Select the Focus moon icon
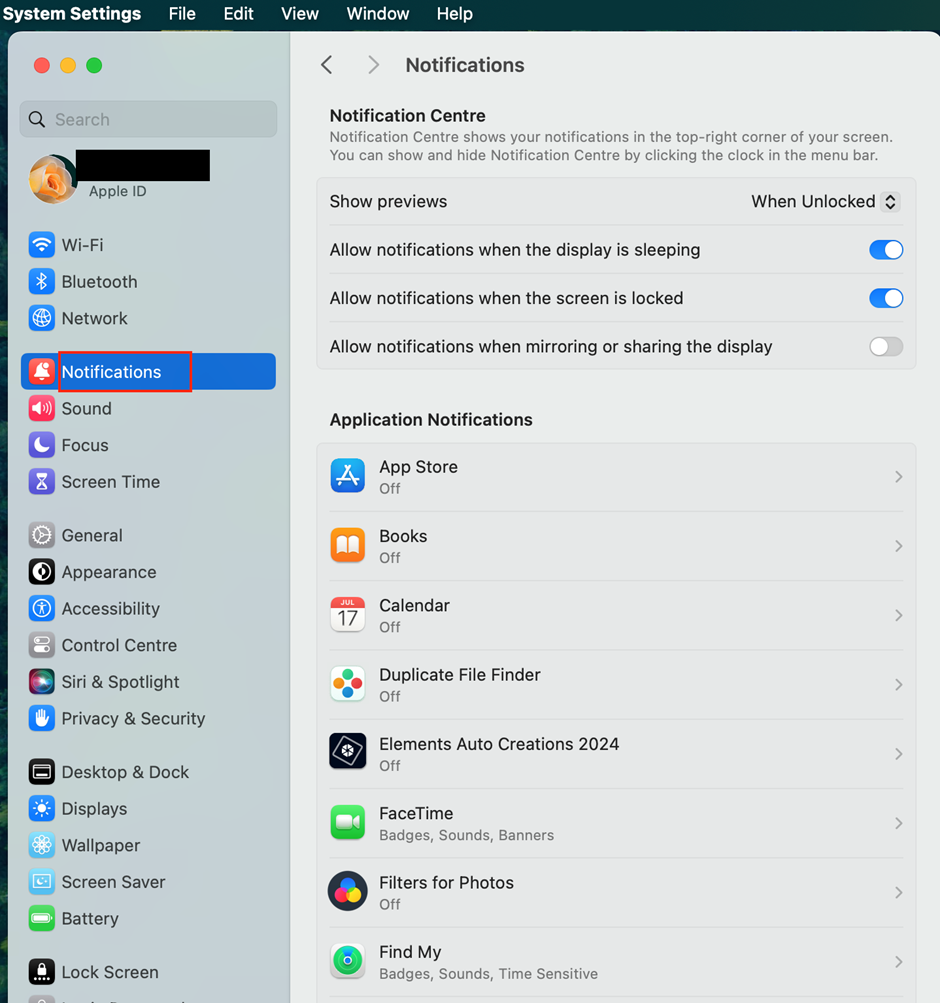 [x=42, y=445]
